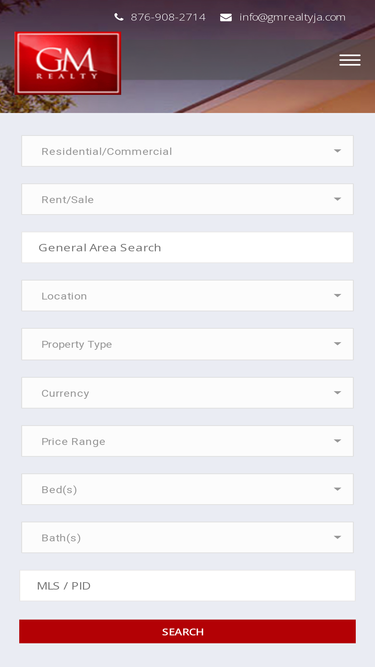Choose a Price Range option
Screen dimensions: 375x667
188,441
